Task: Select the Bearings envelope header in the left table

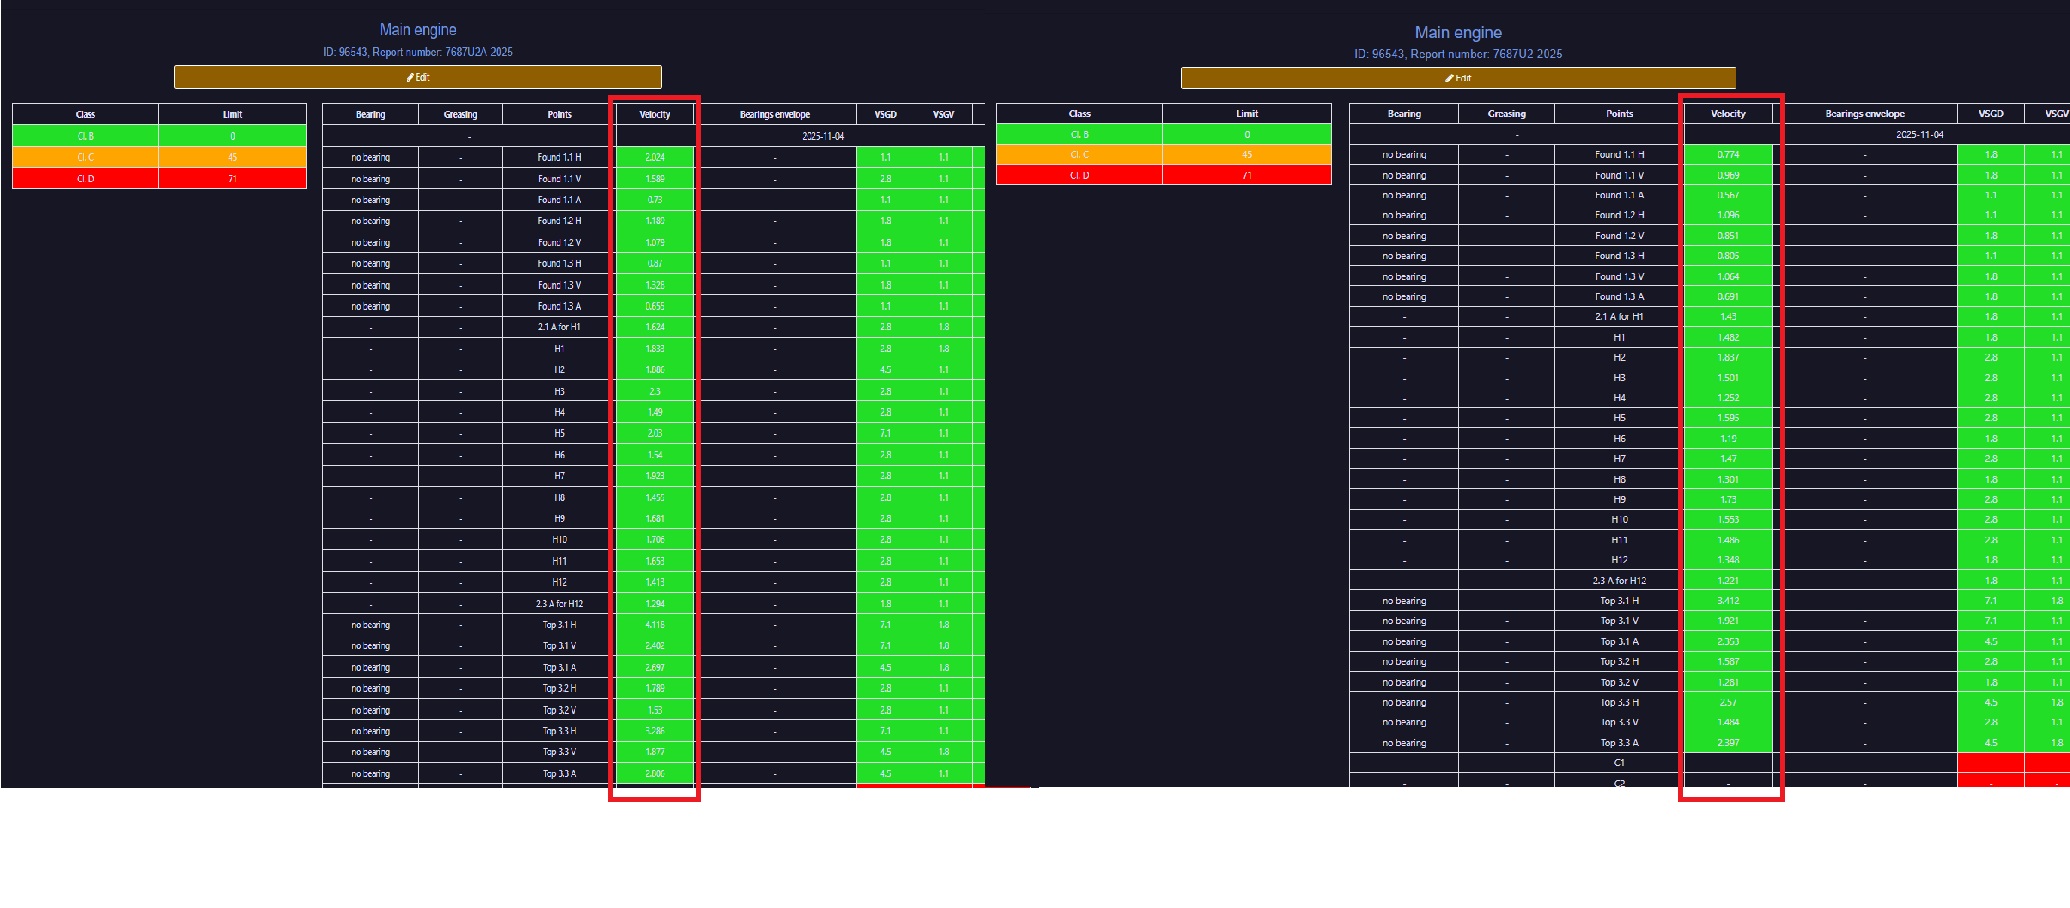Action: 775,115
